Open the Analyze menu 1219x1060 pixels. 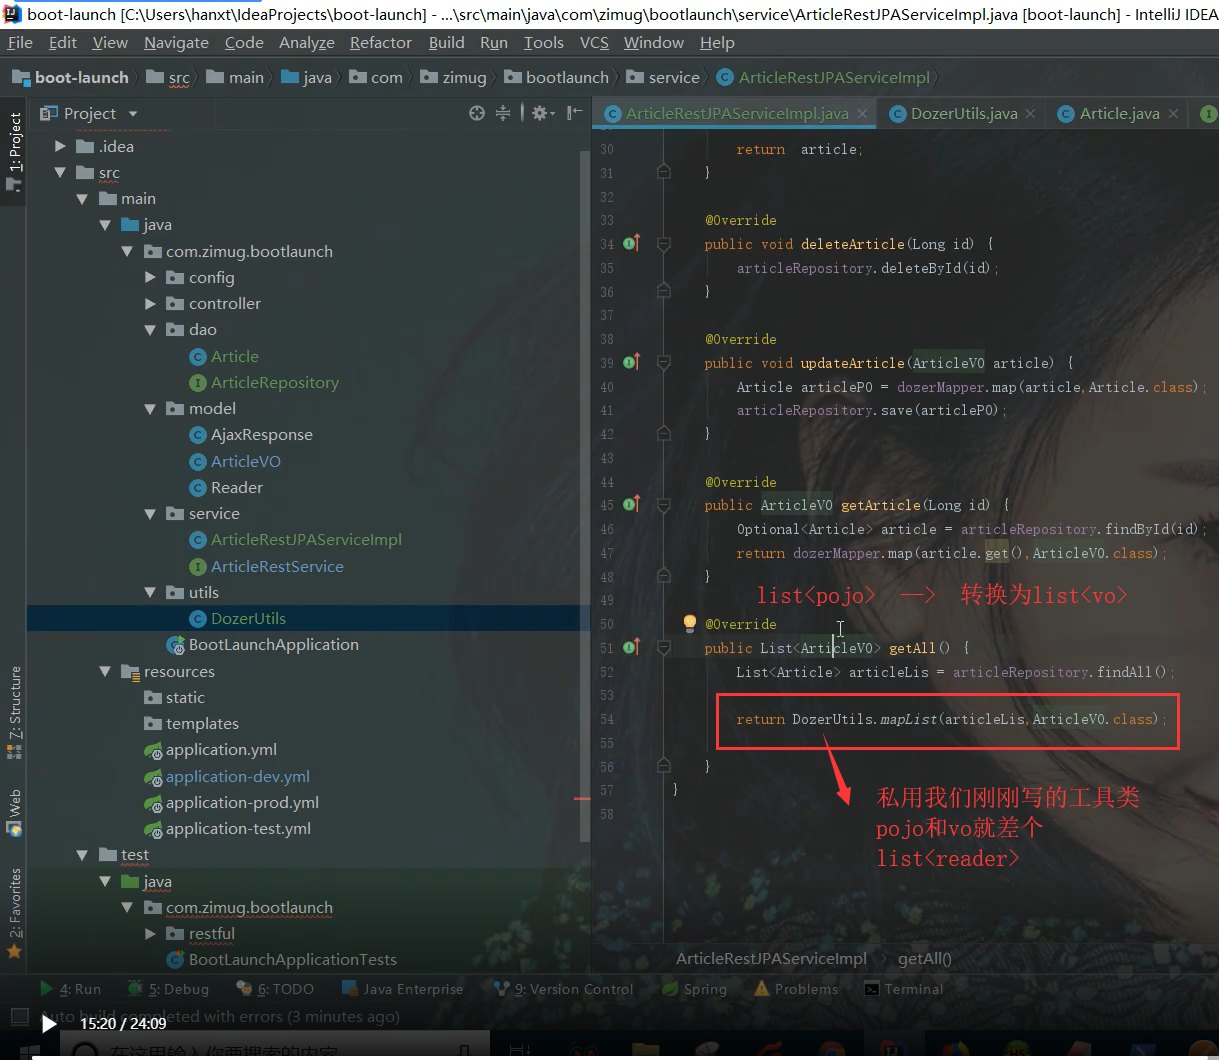click(307, 42)
